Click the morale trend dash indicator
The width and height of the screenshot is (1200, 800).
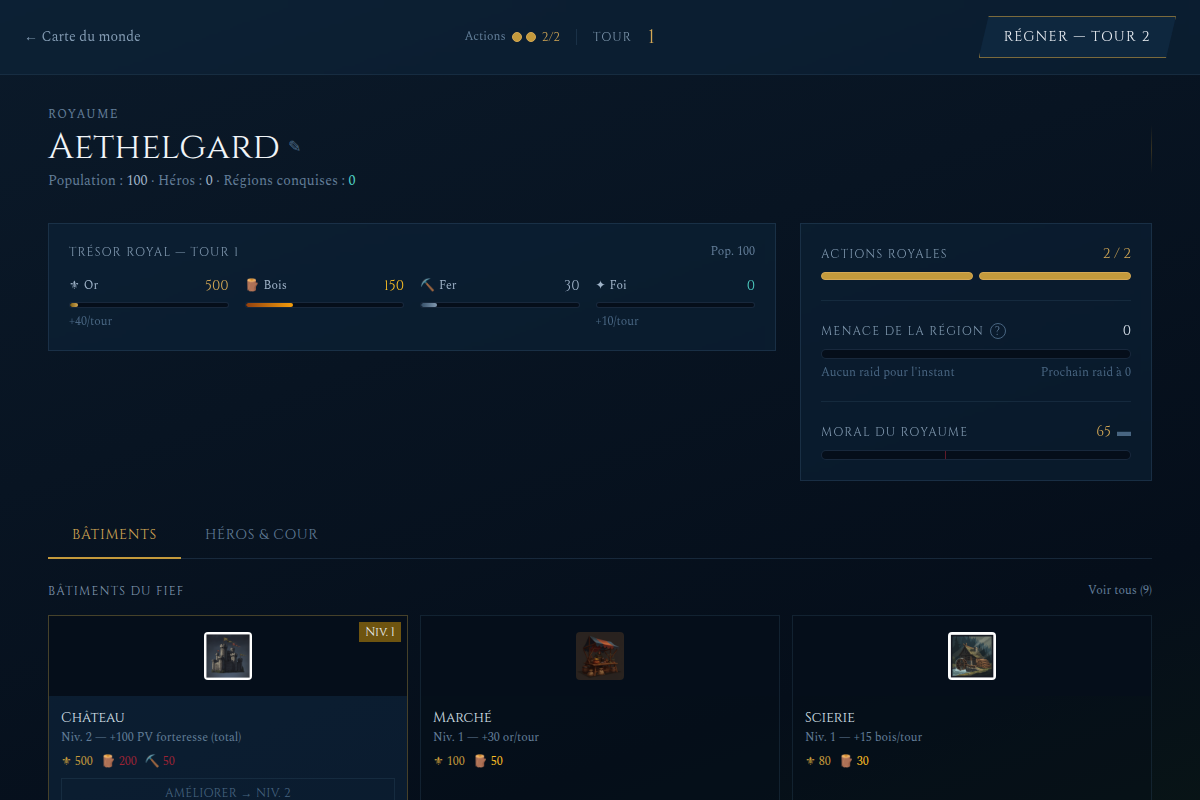click(1124, 433)
